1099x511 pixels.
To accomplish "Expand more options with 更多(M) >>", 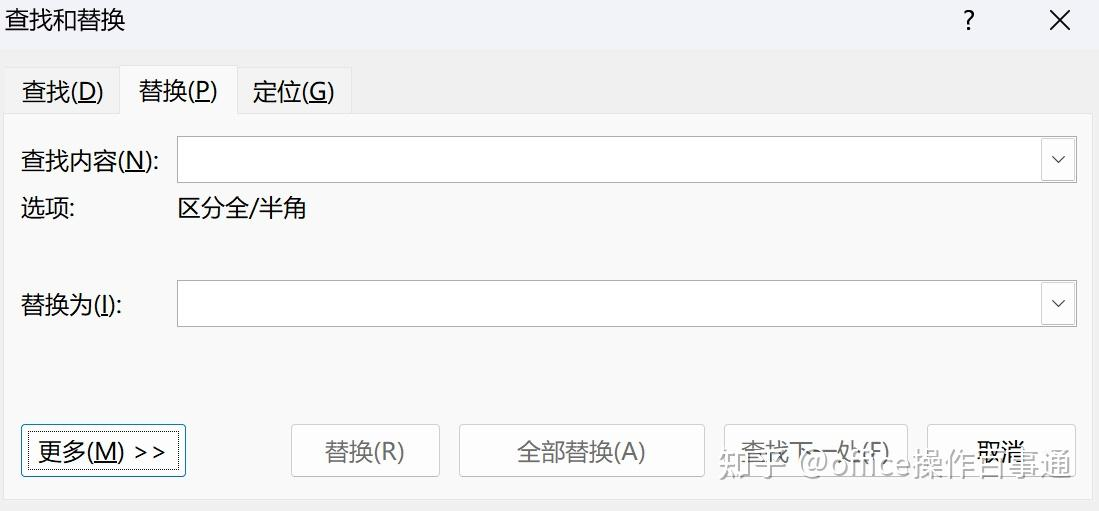I will tap(103, 451).
